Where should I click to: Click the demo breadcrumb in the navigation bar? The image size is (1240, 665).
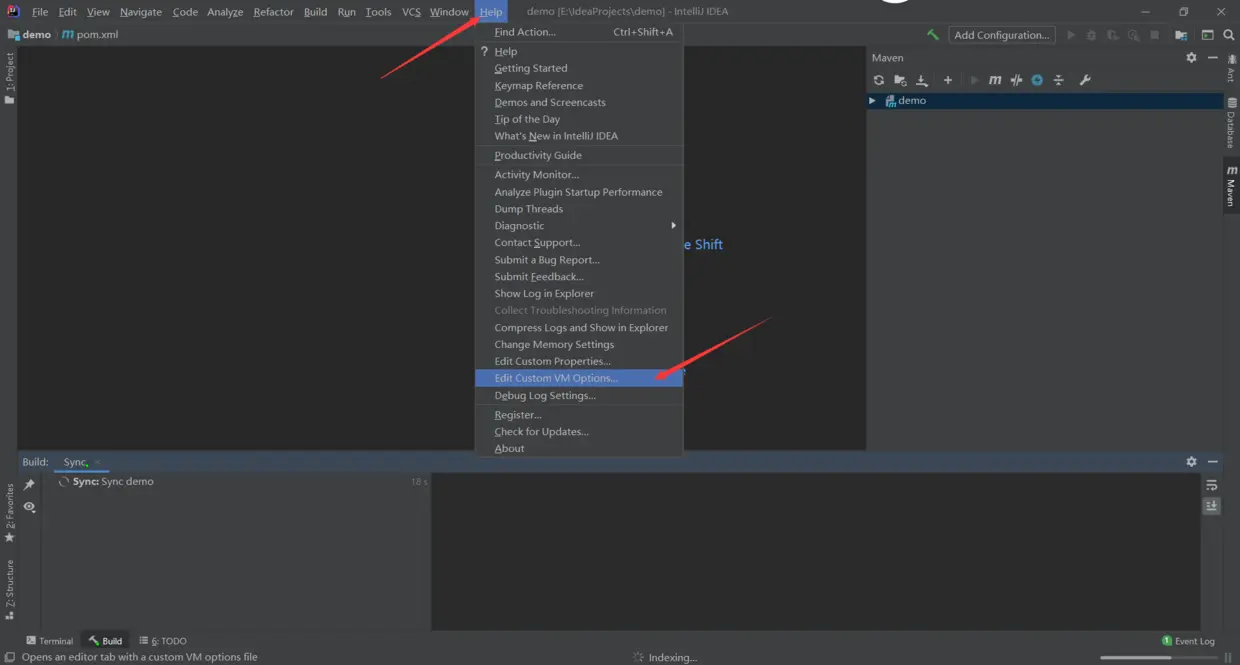tap(29, 35)
